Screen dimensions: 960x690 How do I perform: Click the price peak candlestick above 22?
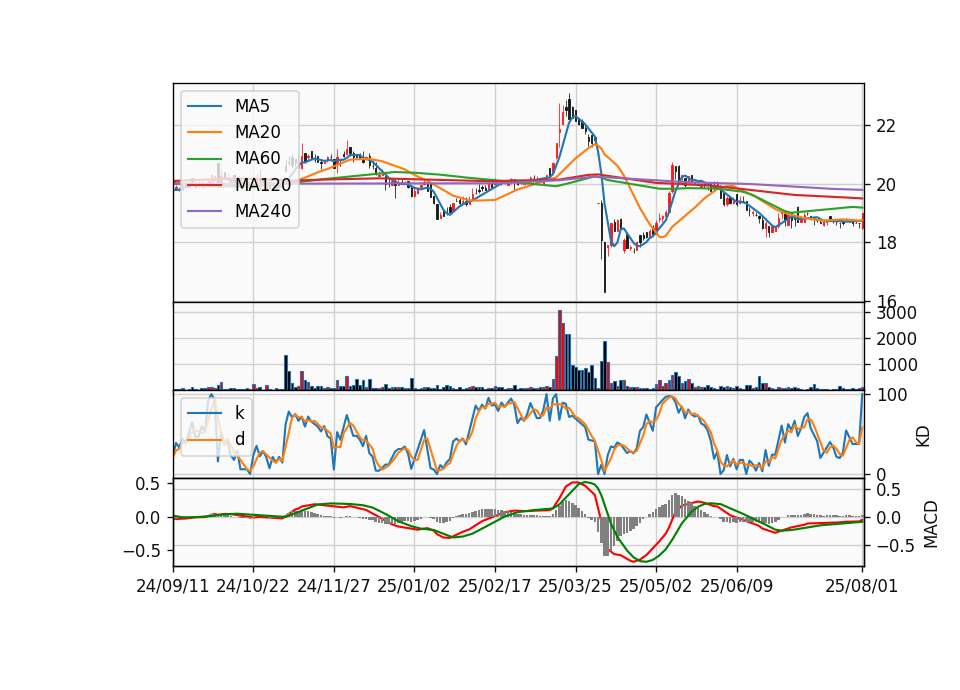pyautogui.click(x=569, y=106)
